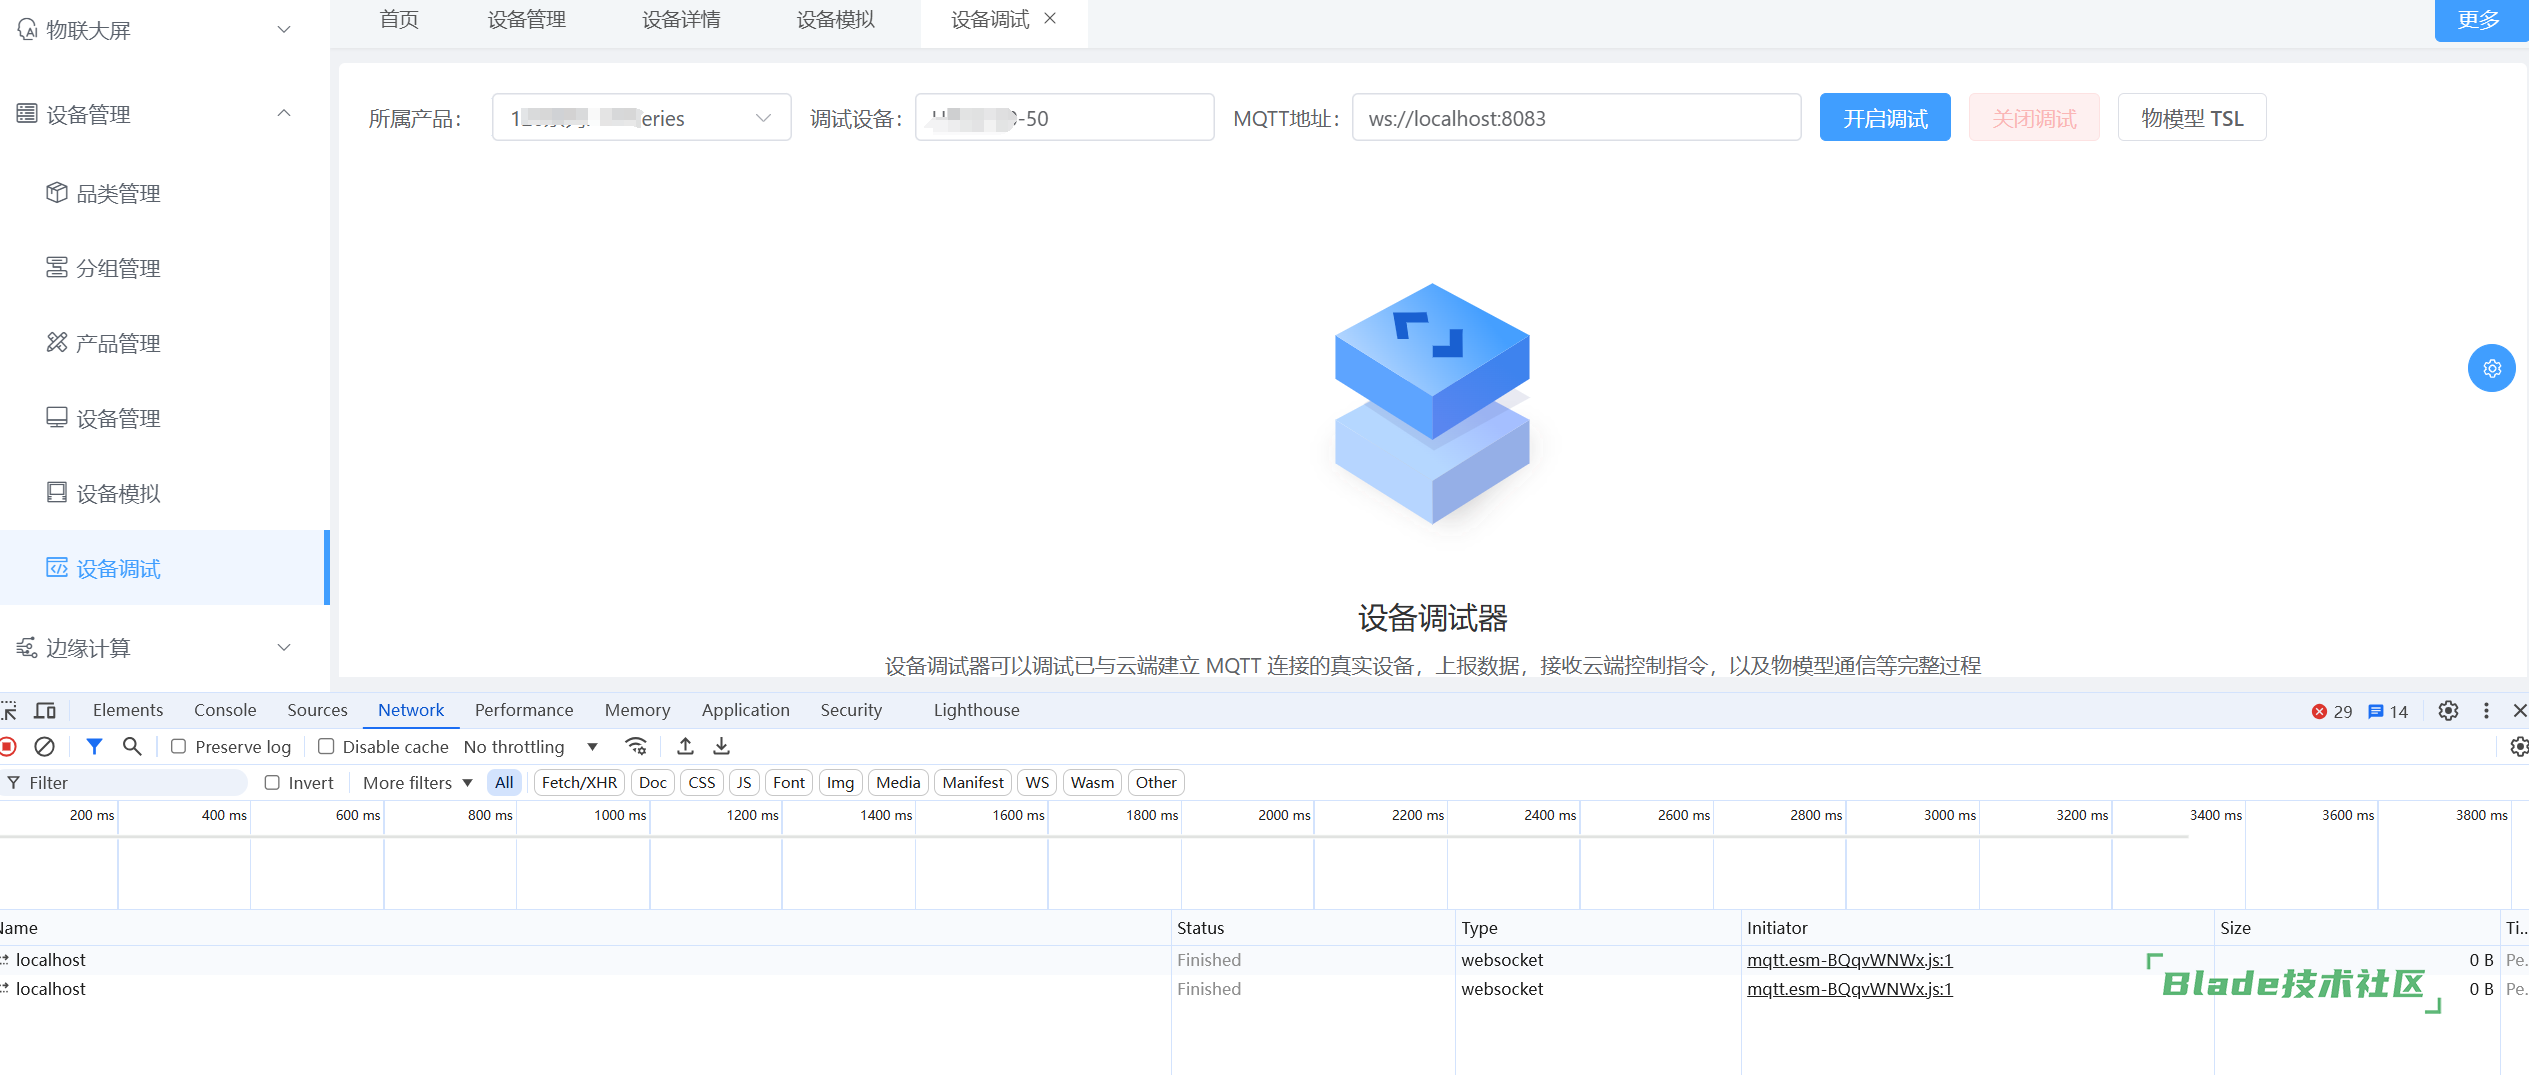2529x1075 pixels.
Task: Open the Sources tab in DevTools
Action: point(317,710)
